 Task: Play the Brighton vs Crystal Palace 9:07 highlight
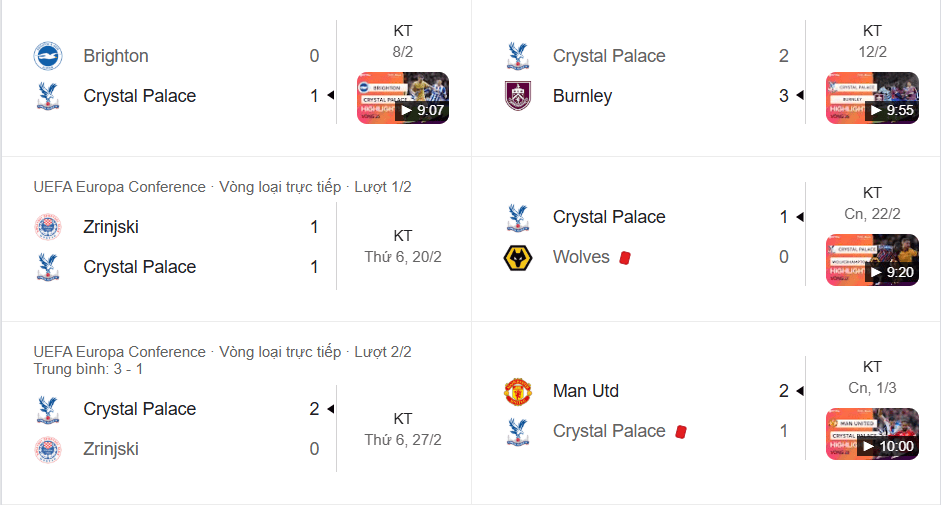pos(402,98)
